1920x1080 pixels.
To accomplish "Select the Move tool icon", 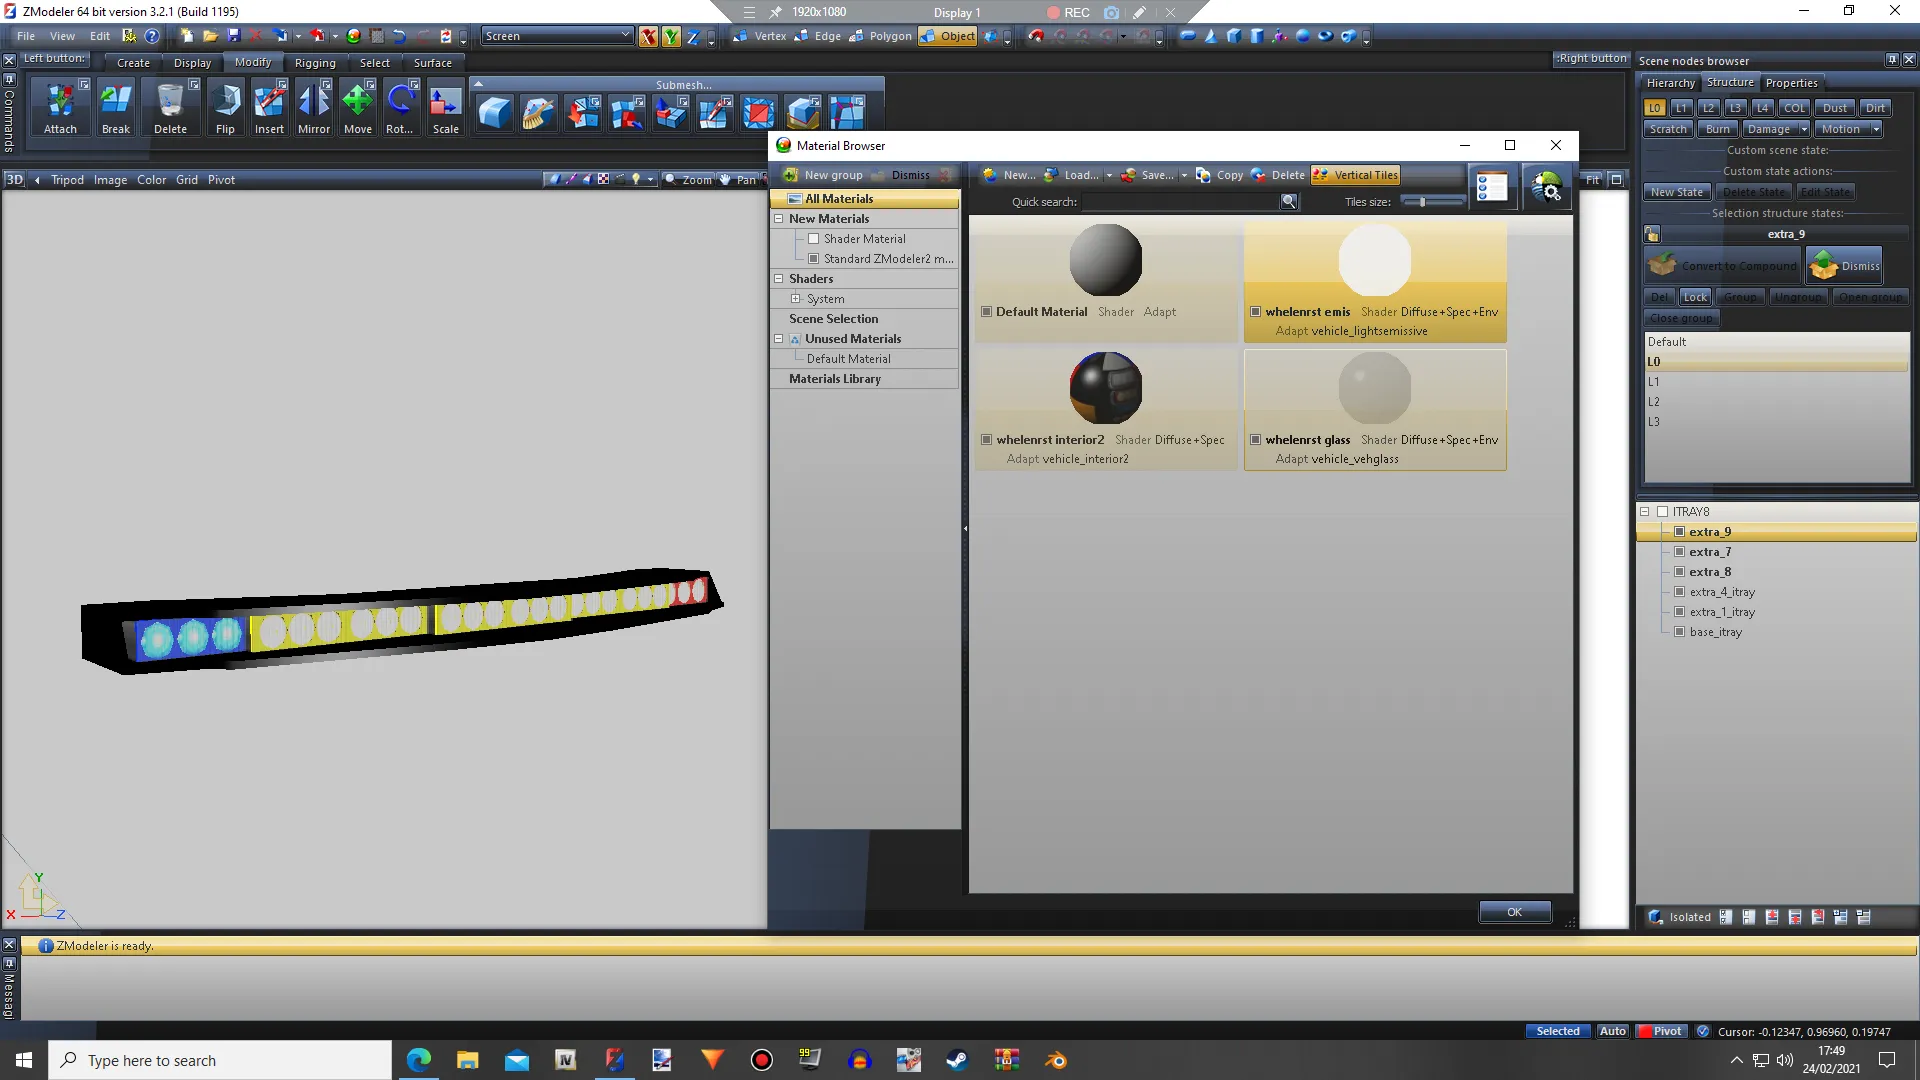I will (357, 102).
